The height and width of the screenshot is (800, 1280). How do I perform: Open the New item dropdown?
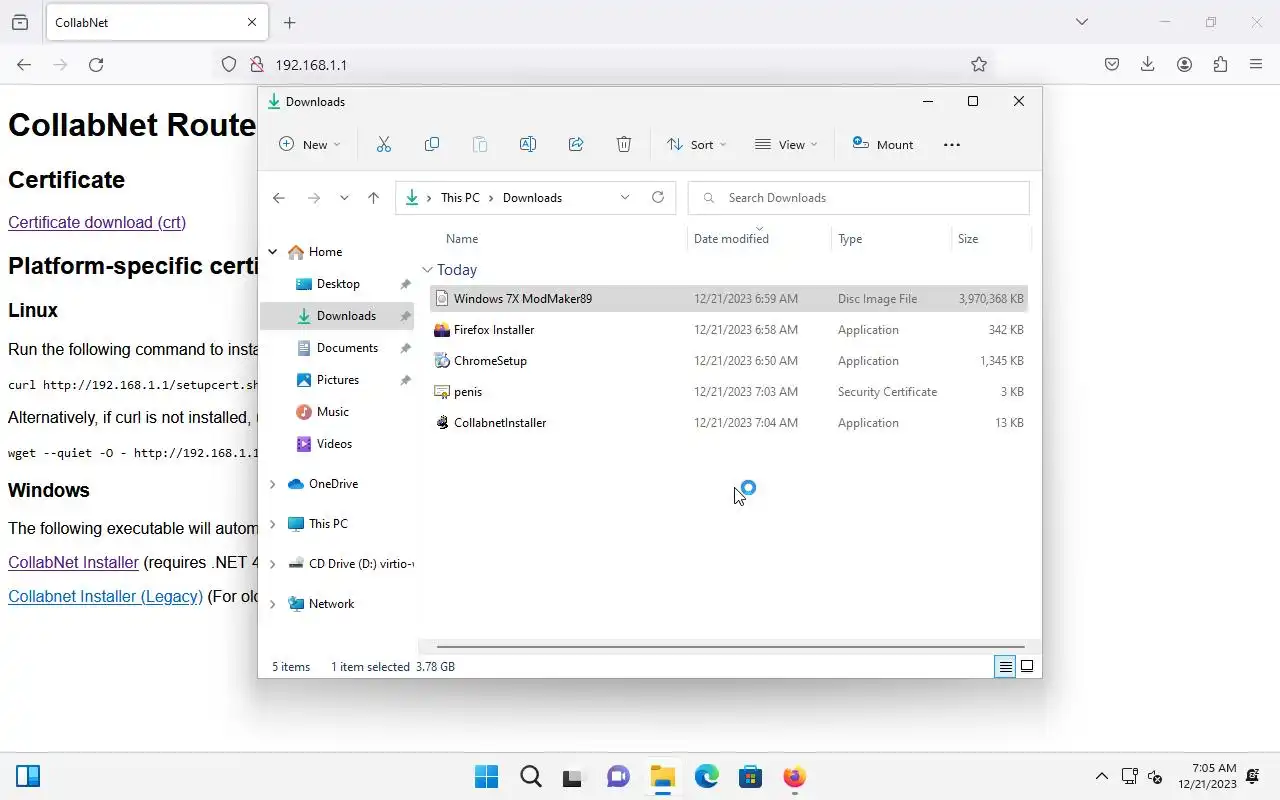309,144
